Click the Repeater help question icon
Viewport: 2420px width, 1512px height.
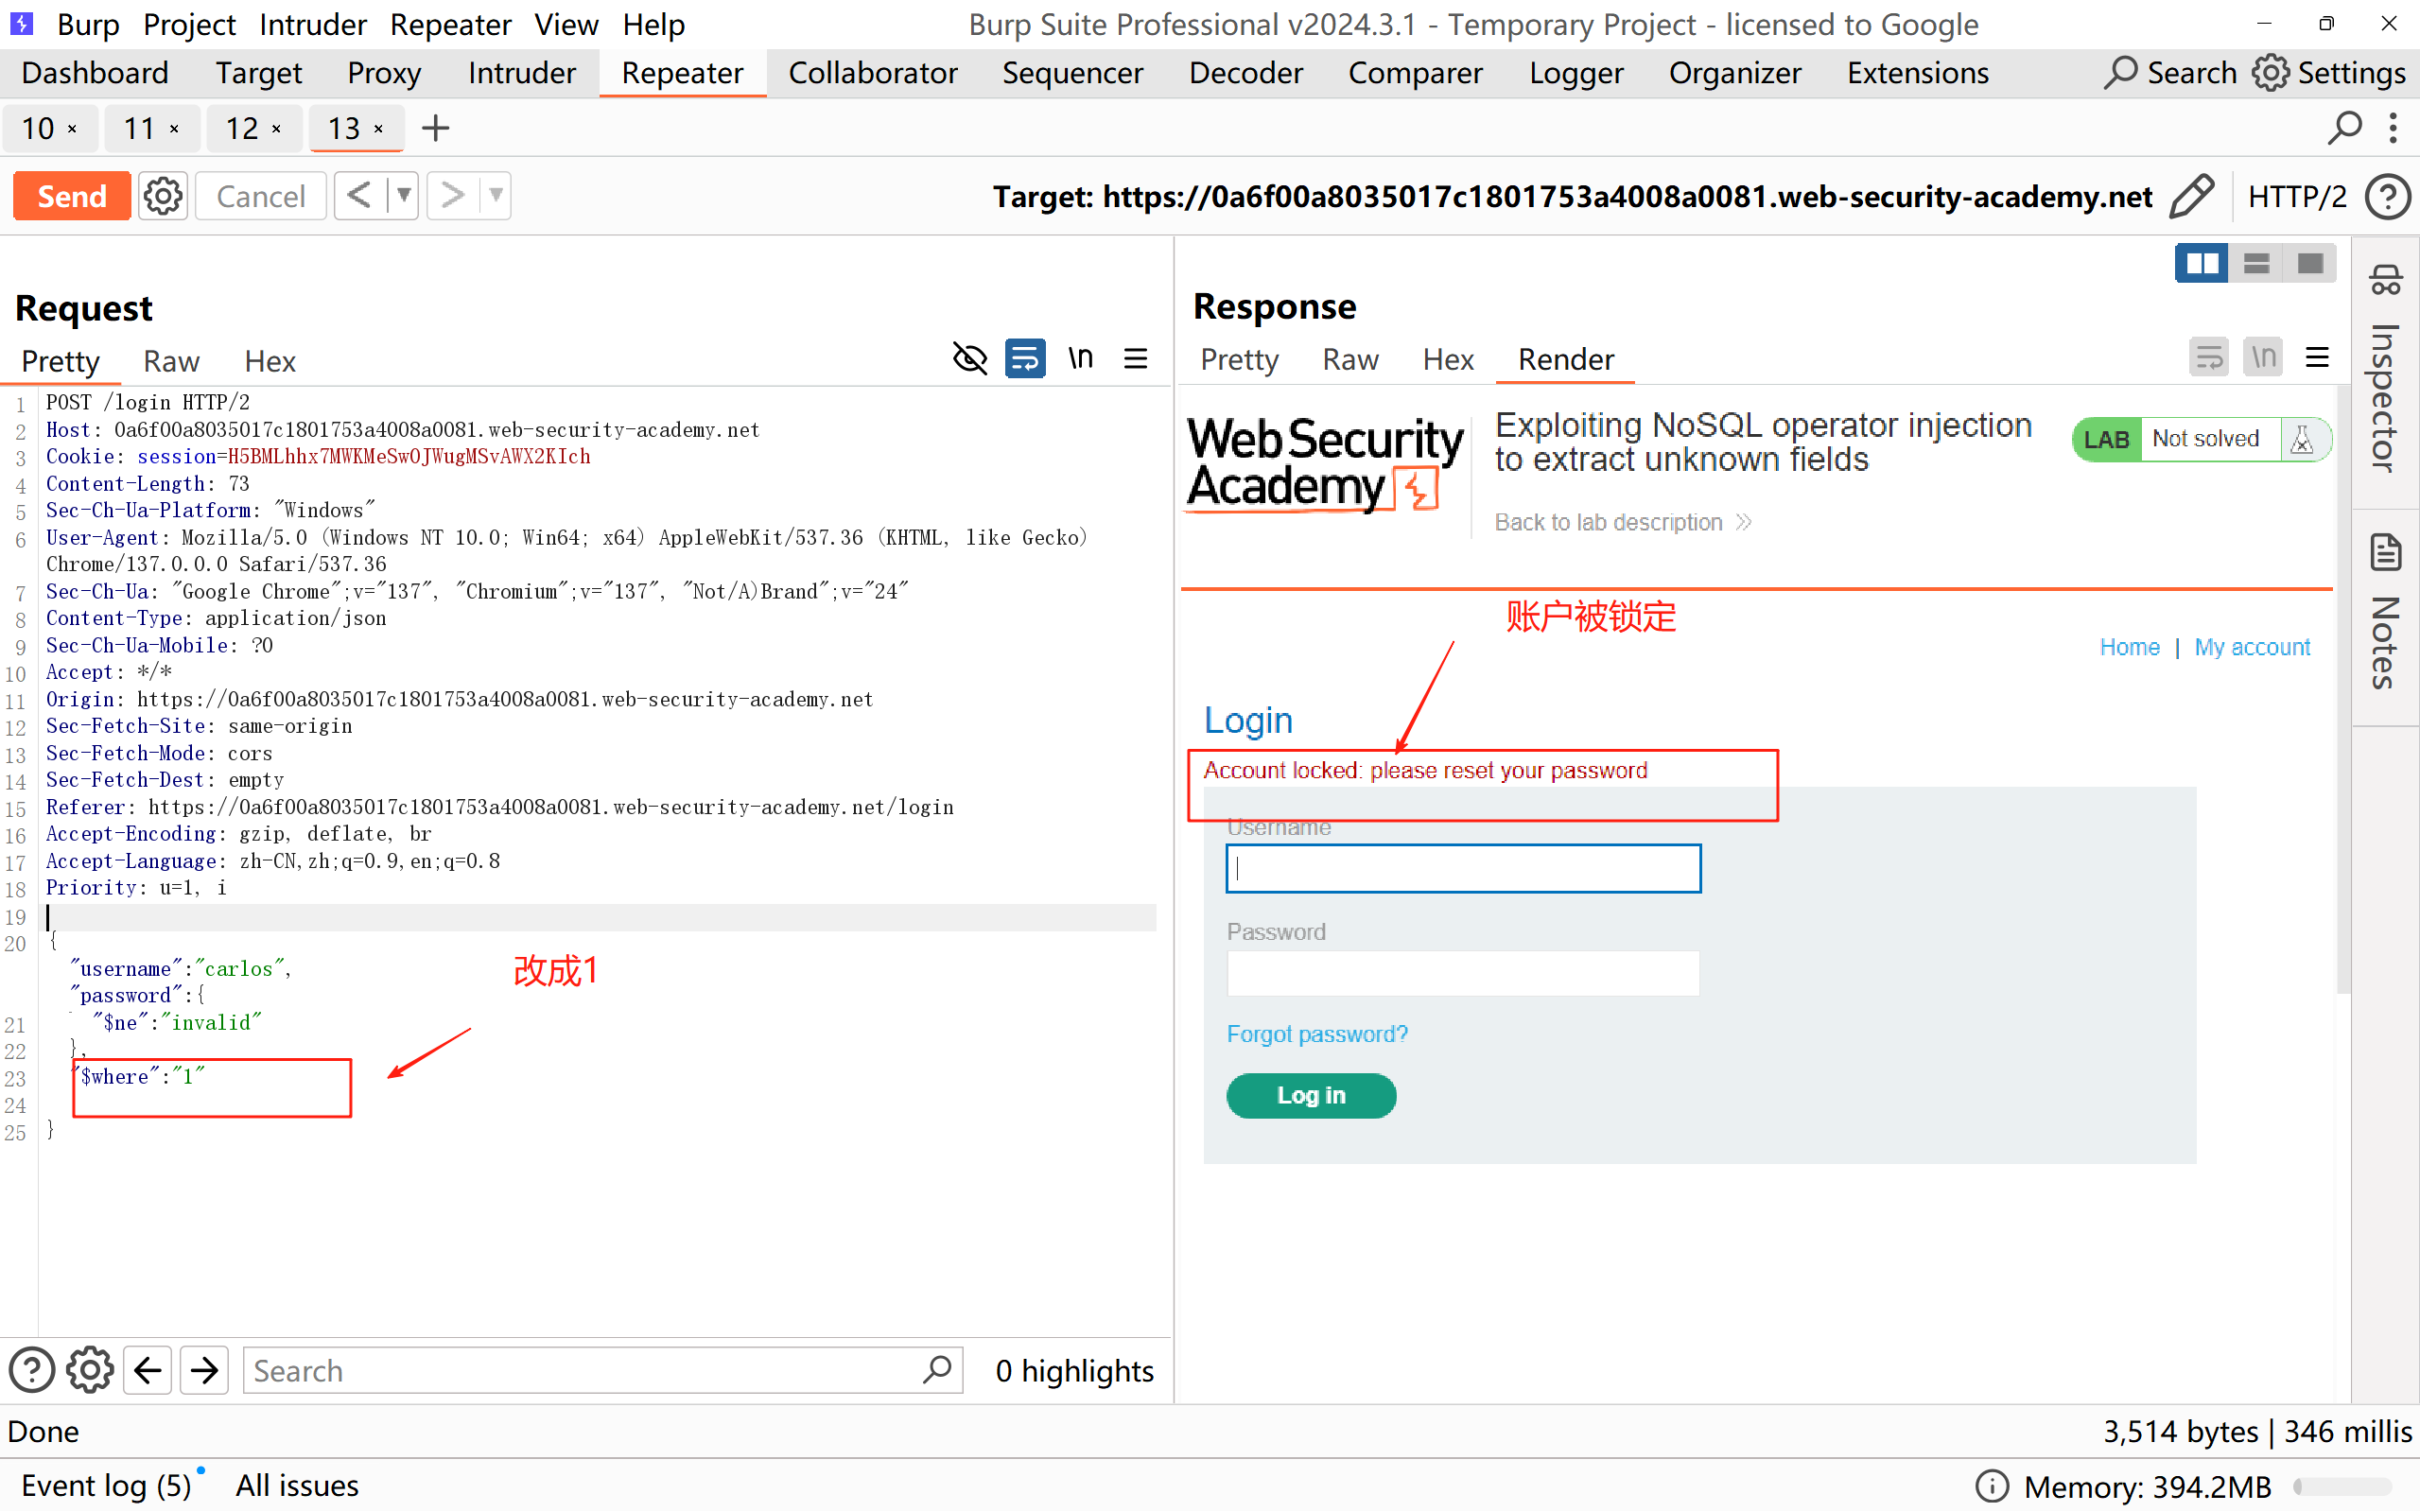coord(2388,196)
